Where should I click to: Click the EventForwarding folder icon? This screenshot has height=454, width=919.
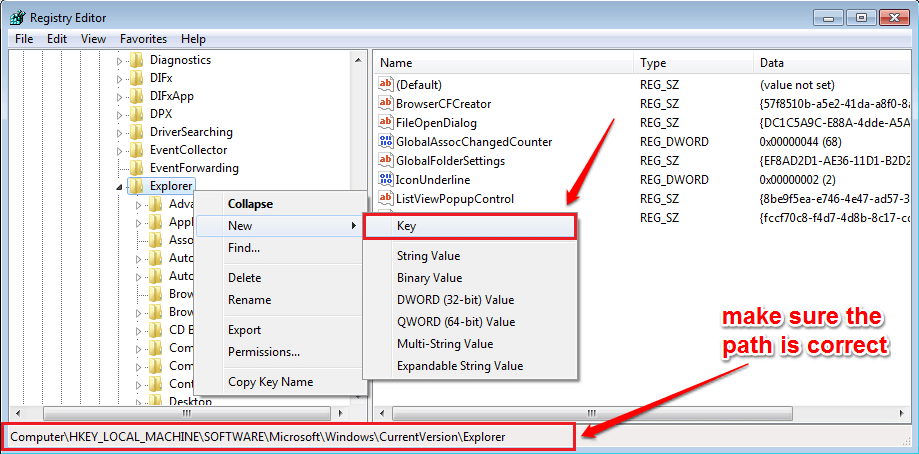pos(136,168)
